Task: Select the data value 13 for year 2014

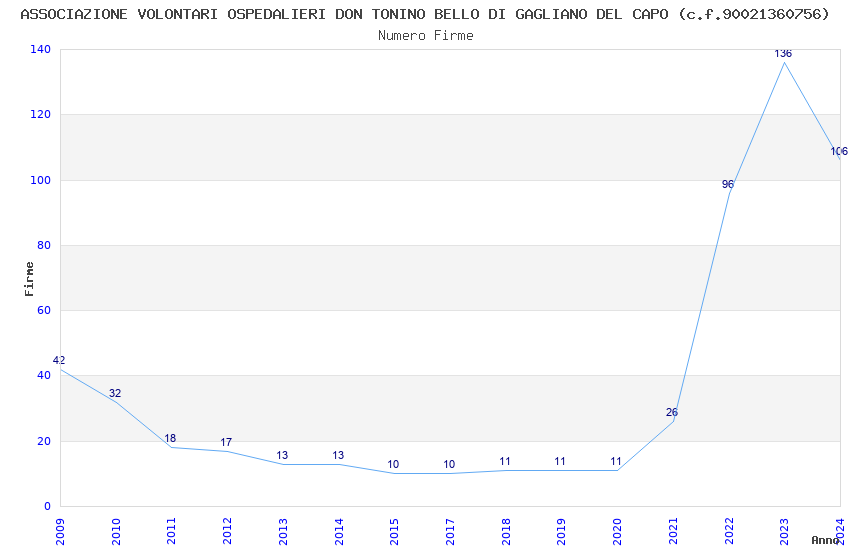Action: [x=338, y=455]
